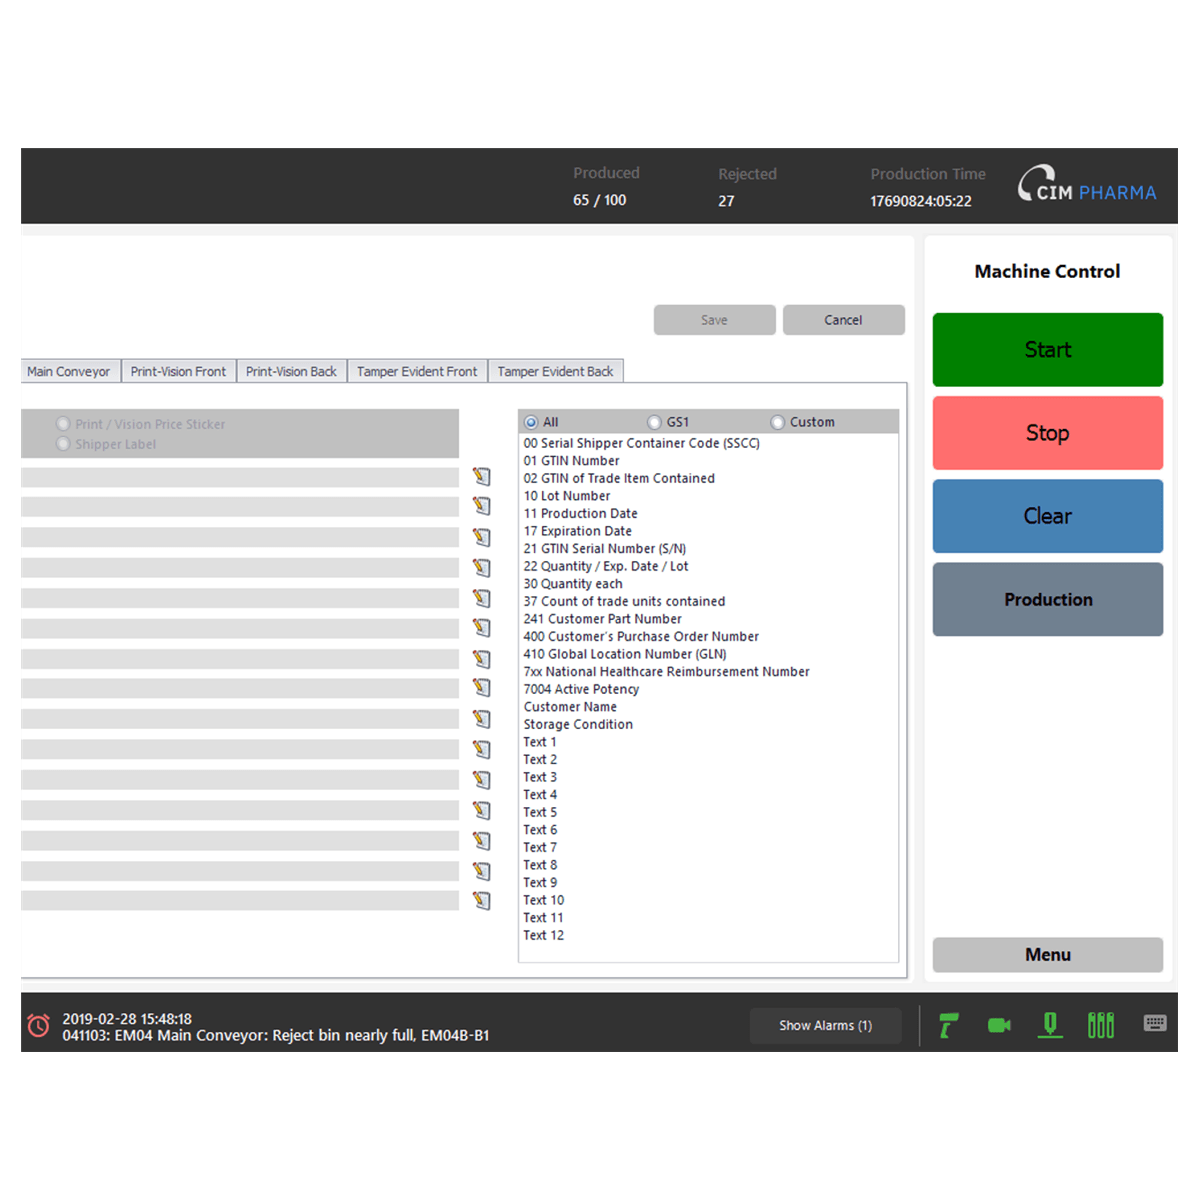
Task: Open the Print-Vision Back tab
Action: pos(291,371)
